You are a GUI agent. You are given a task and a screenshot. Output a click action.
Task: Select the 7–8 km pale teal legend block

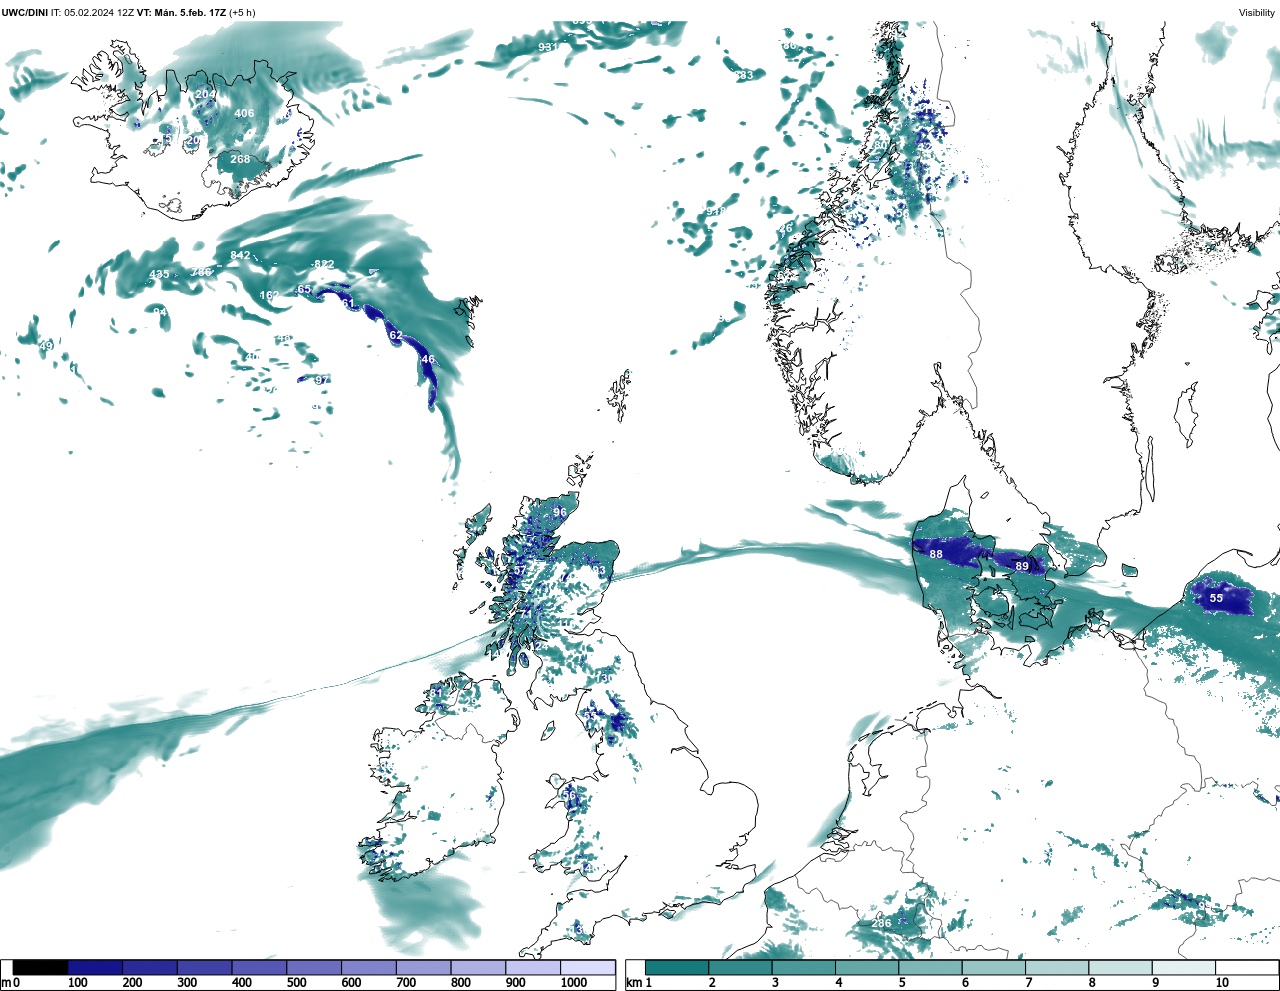(x=1057, y=967)
